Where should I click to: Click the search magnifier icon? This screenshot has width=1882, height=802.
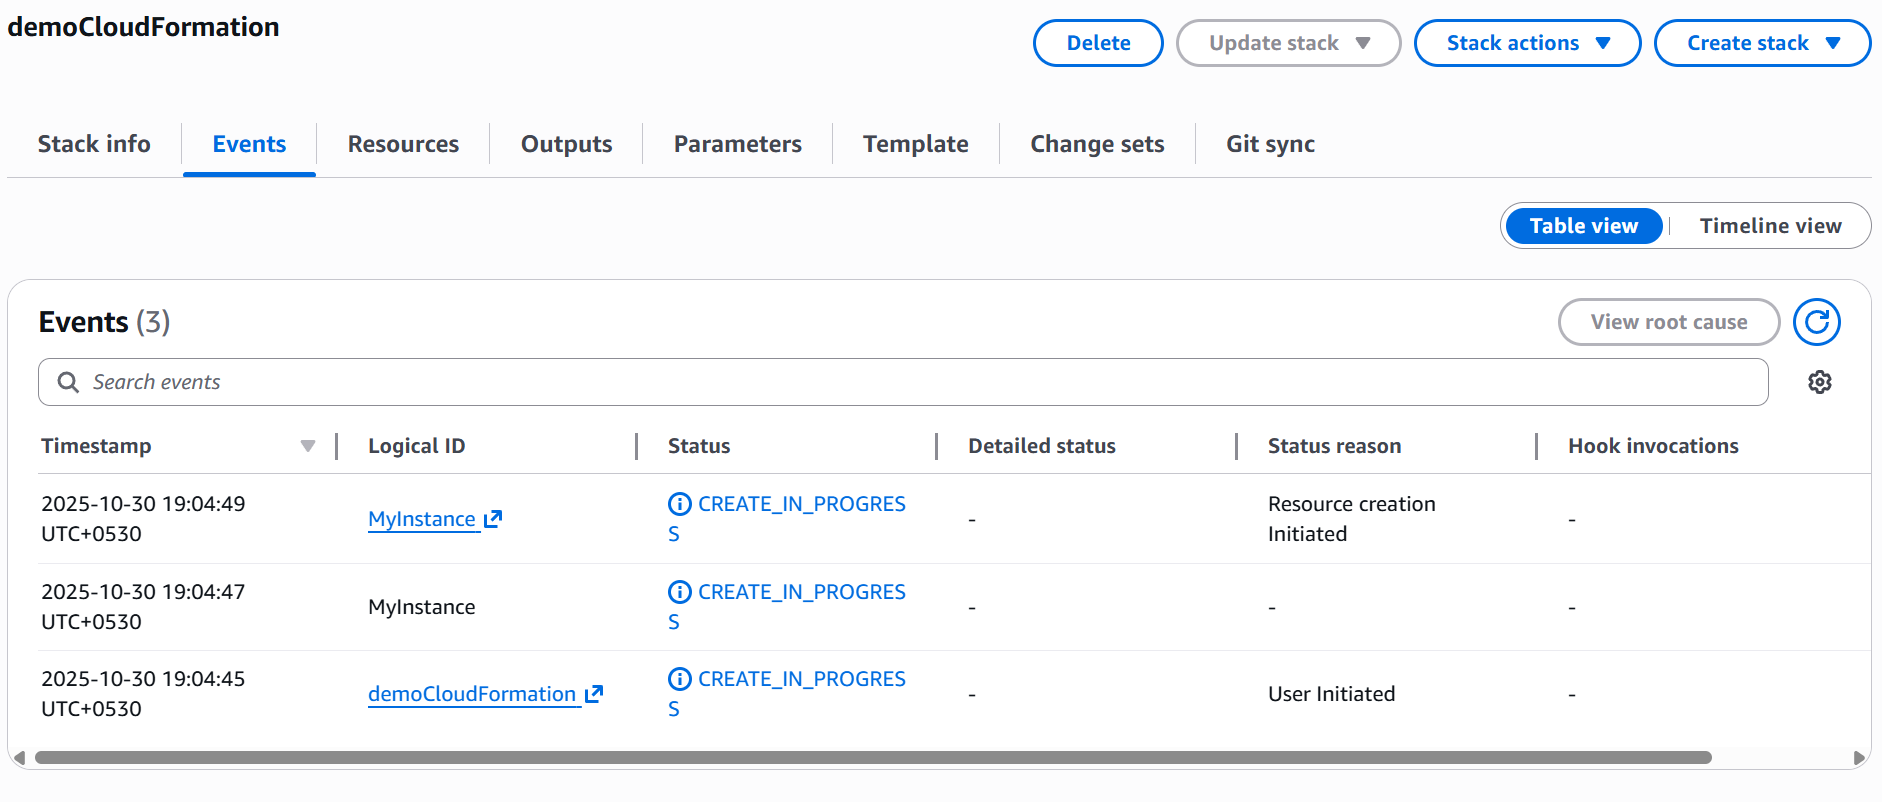pyautogui.click(x=68, y=382)
